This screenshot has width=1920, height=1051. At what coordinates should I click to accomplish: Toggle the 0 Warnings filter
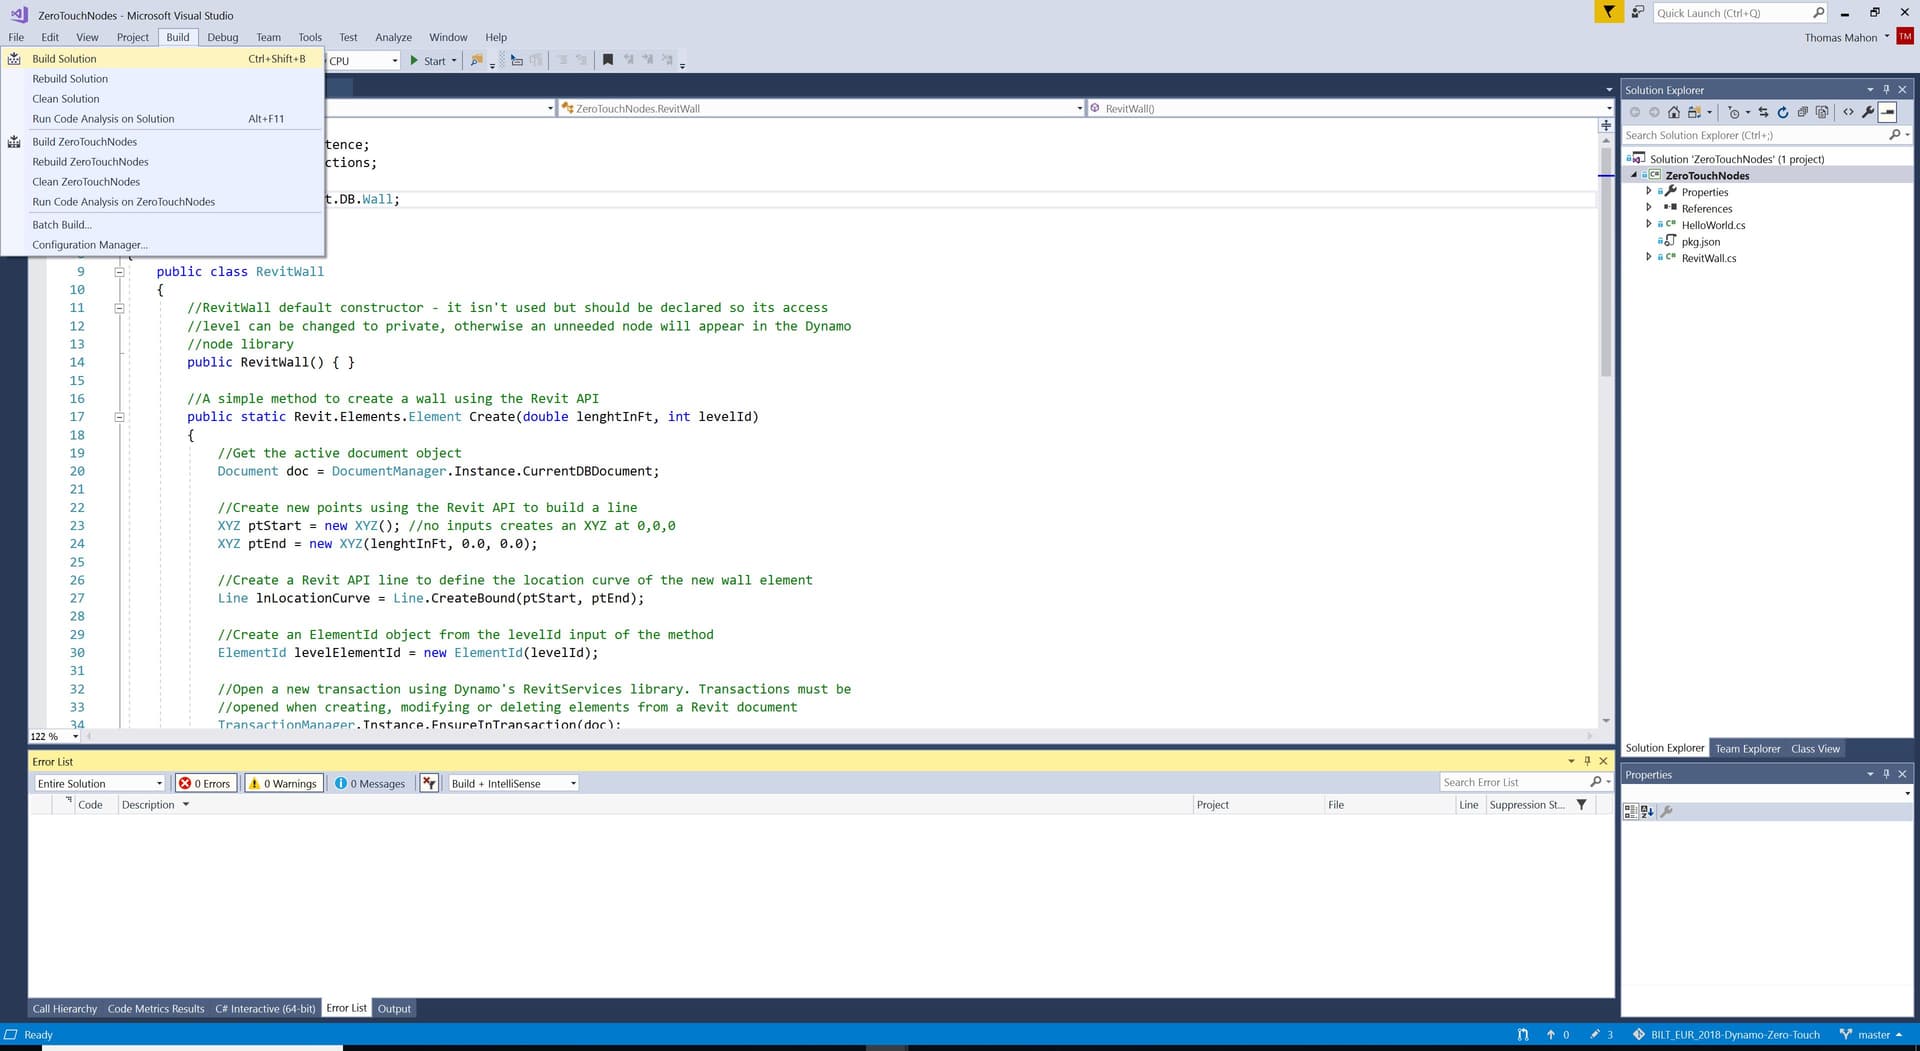[283, 783]
